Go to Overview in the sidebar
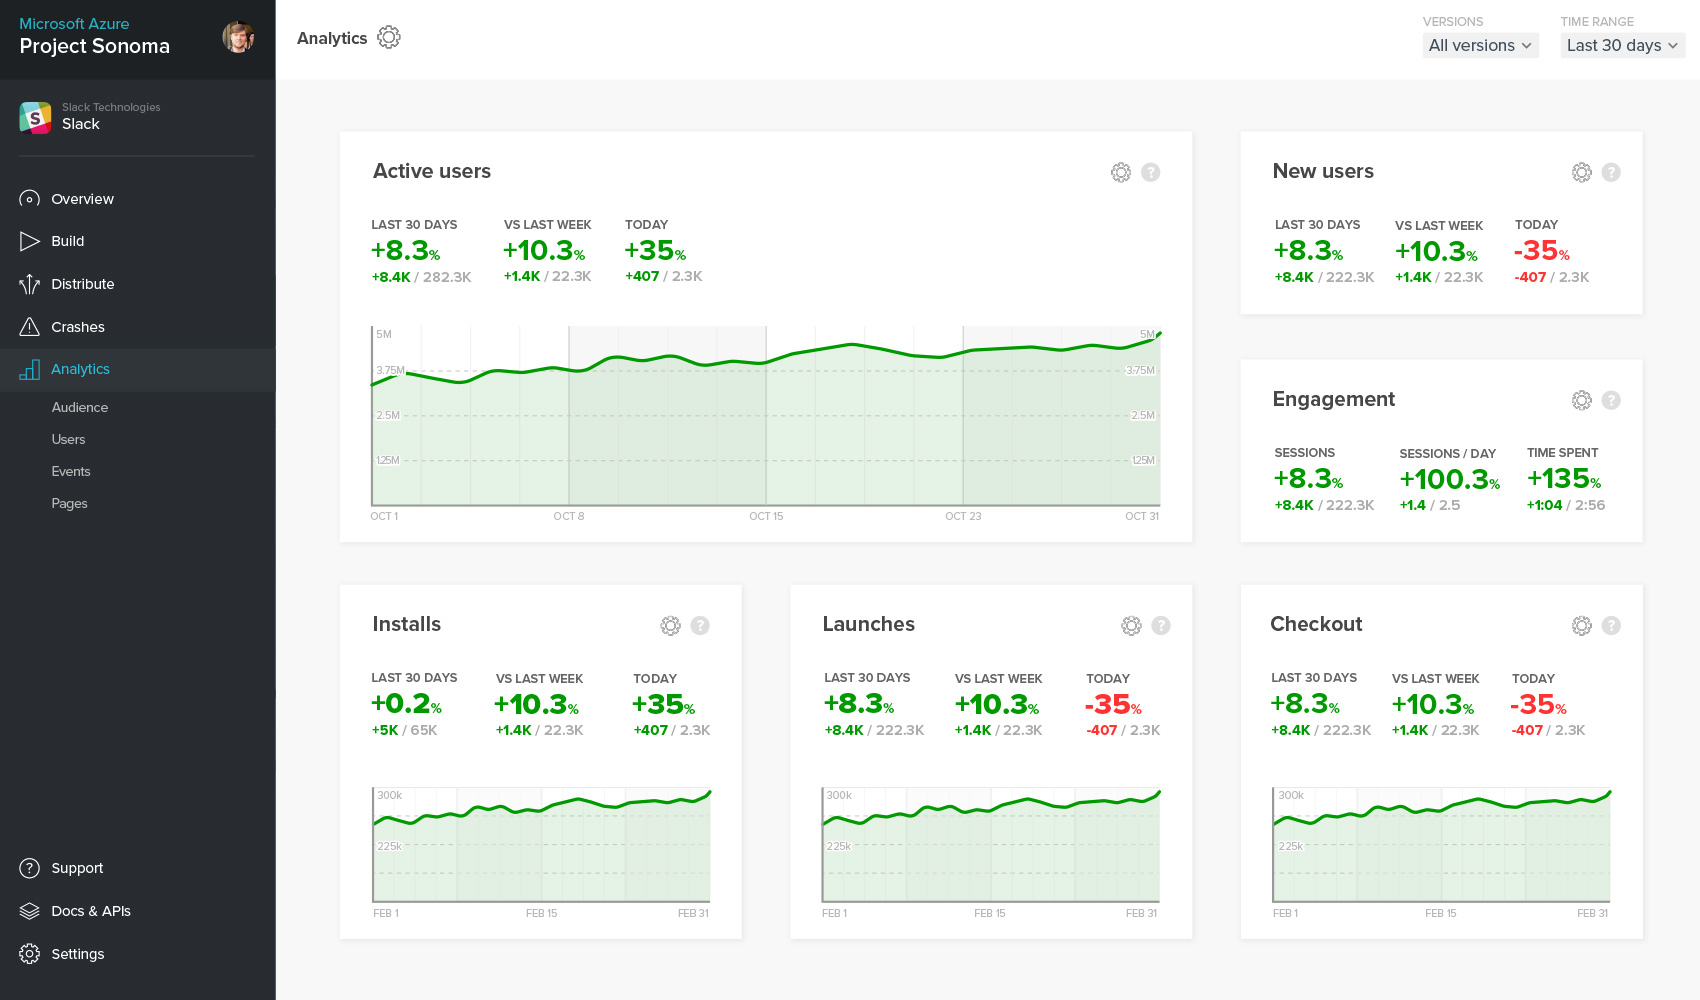The height and width of the screenshot is (1000, 1700). coord(82,199)
